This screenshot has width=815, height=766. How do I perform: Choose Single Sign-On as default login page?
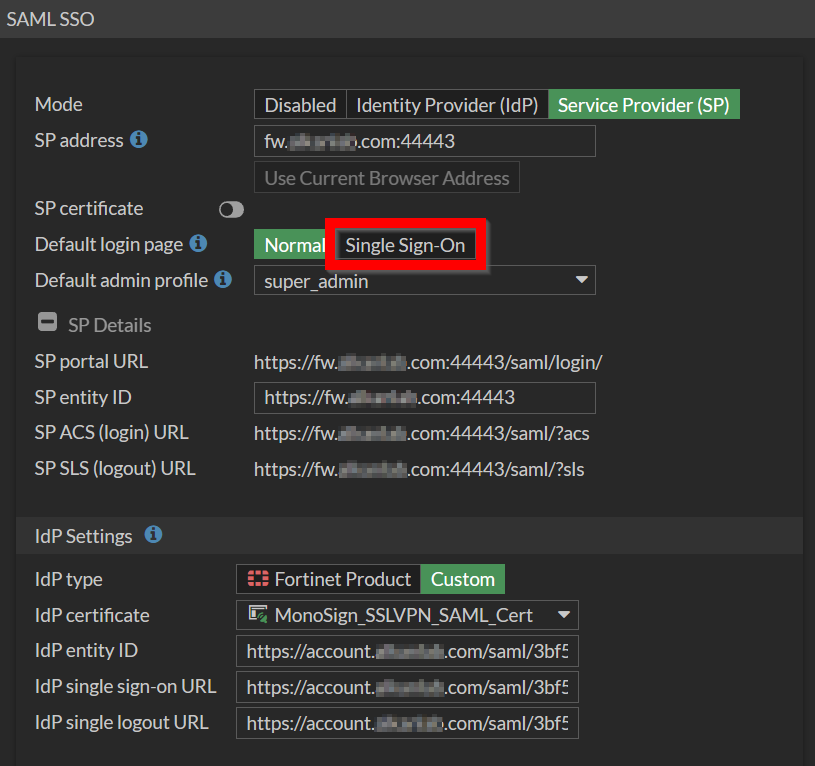click(x=405, y=245)
